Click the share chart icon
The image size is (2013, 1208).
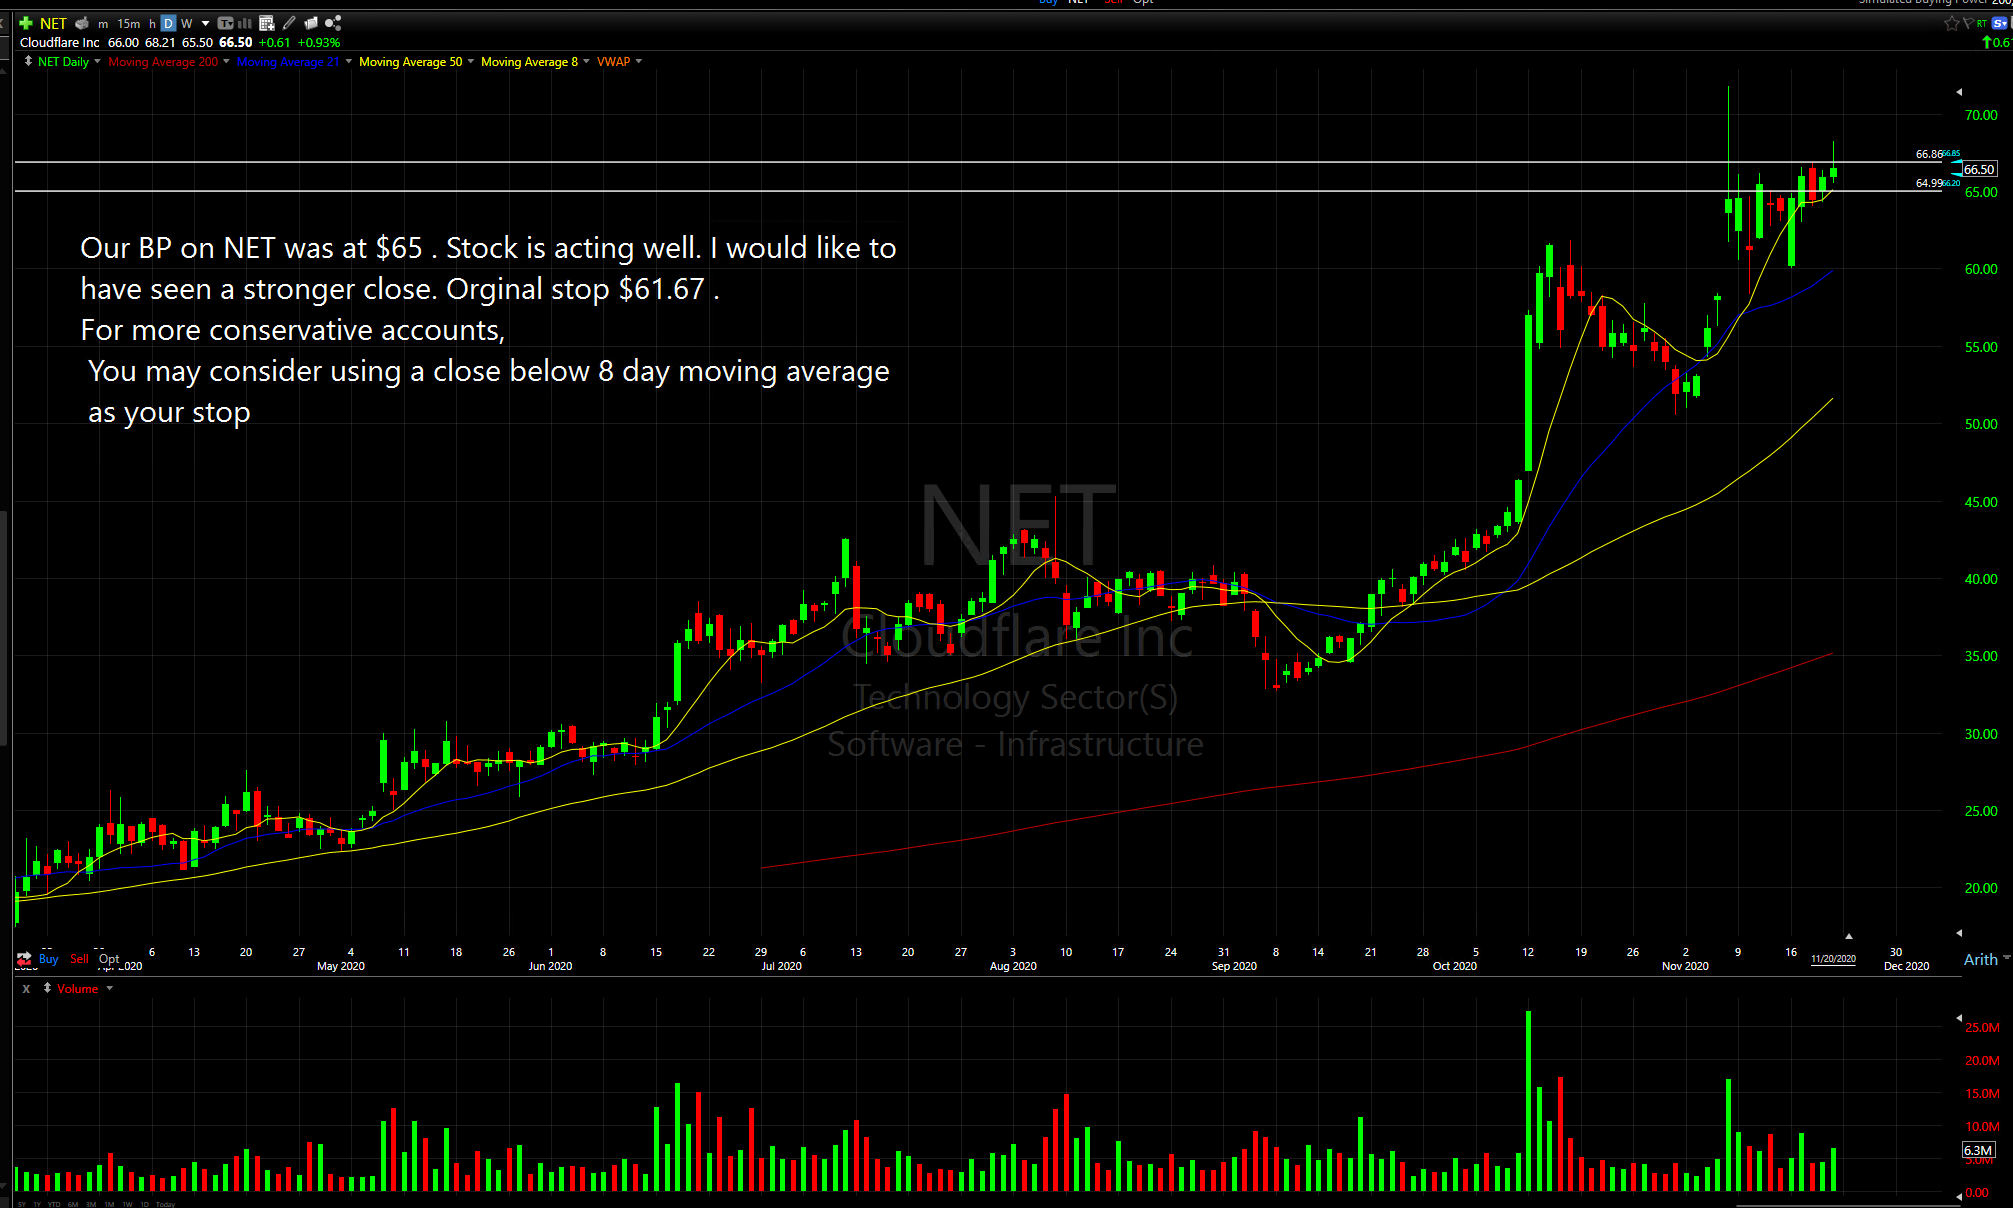(333, 23)
